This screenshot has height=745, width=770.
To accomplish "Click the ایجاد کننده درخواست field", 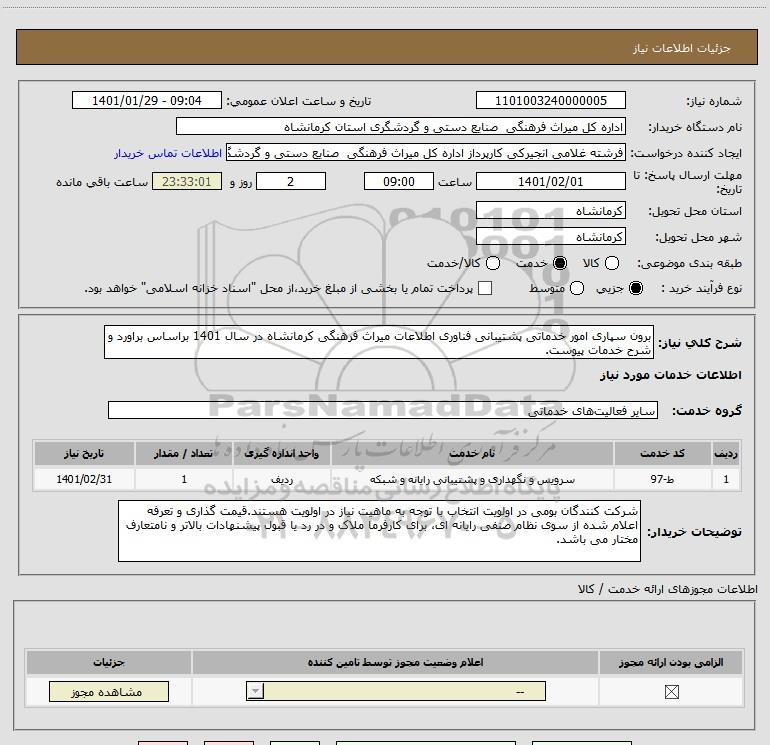I will (426, 153).
